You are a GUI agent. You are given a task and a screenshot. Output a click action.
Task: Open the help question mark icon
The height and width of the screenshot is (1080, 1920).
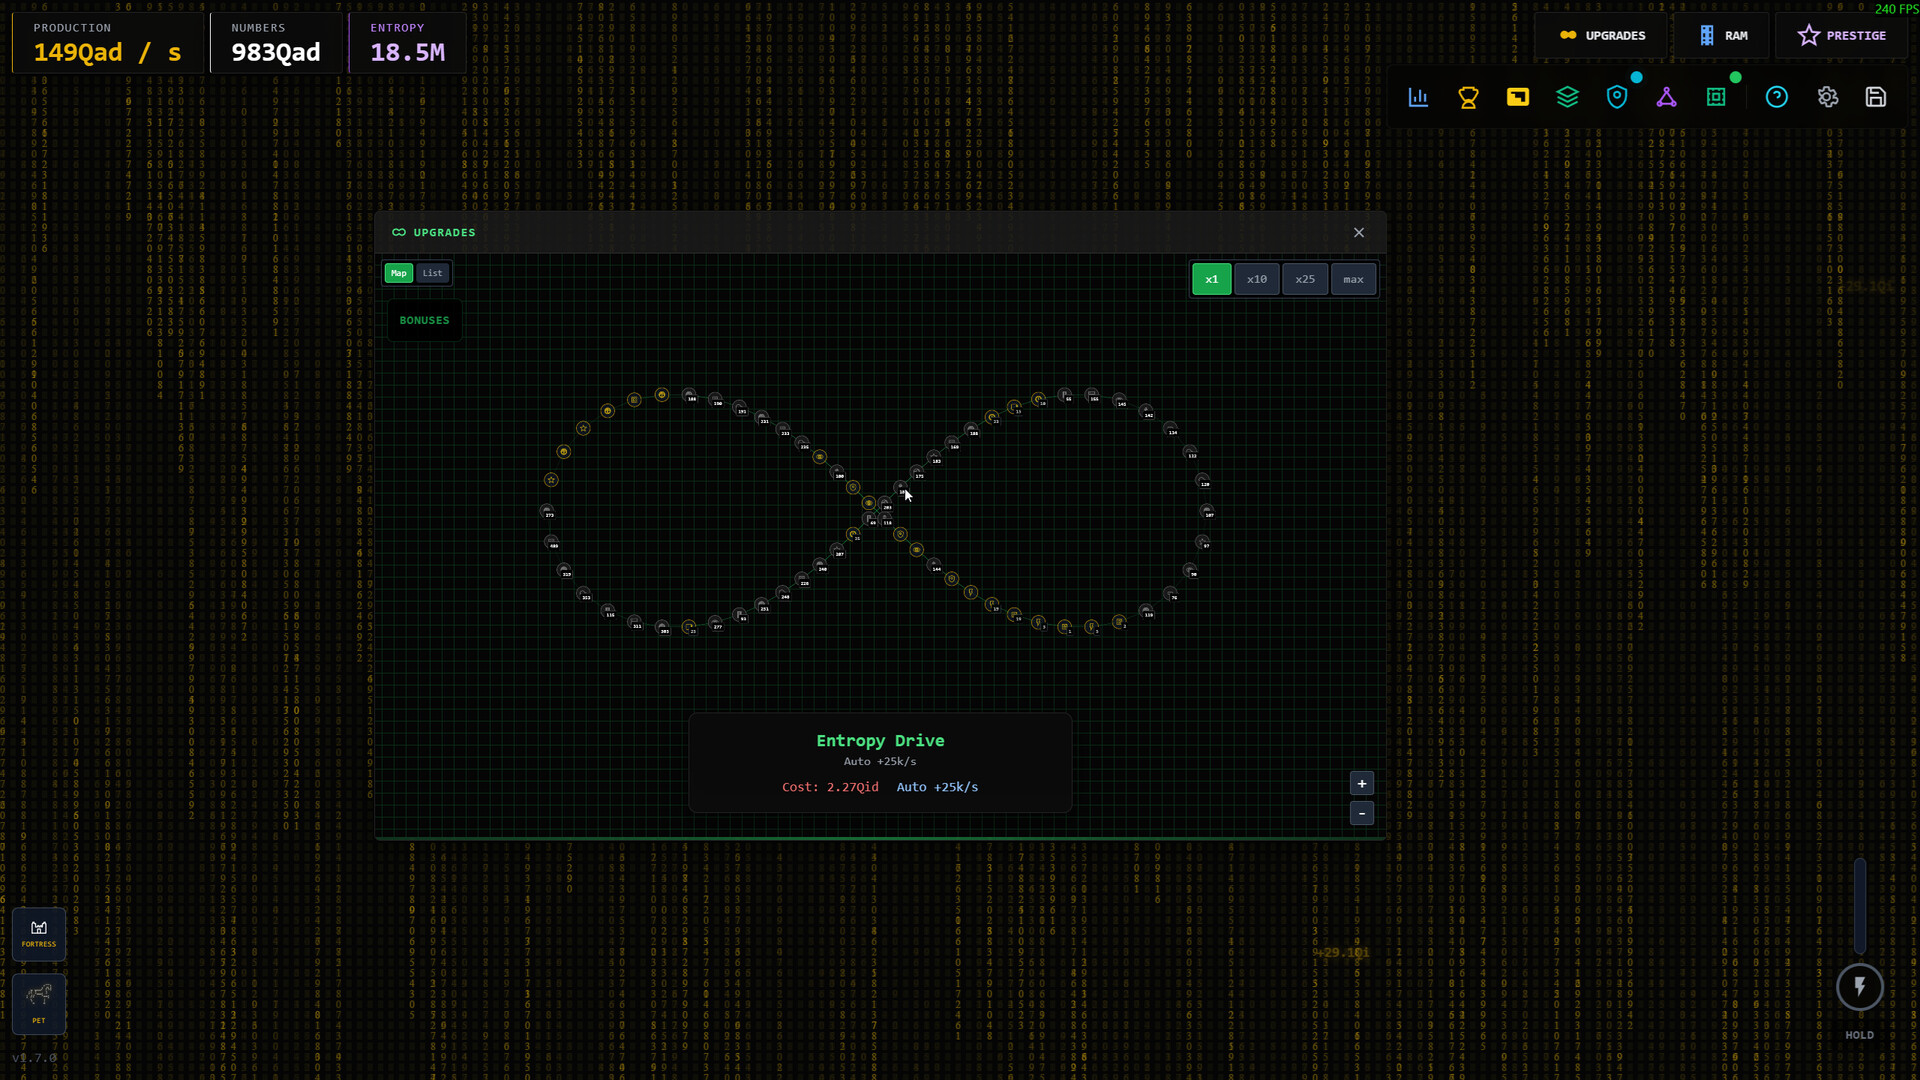[x=1777, y=97]
